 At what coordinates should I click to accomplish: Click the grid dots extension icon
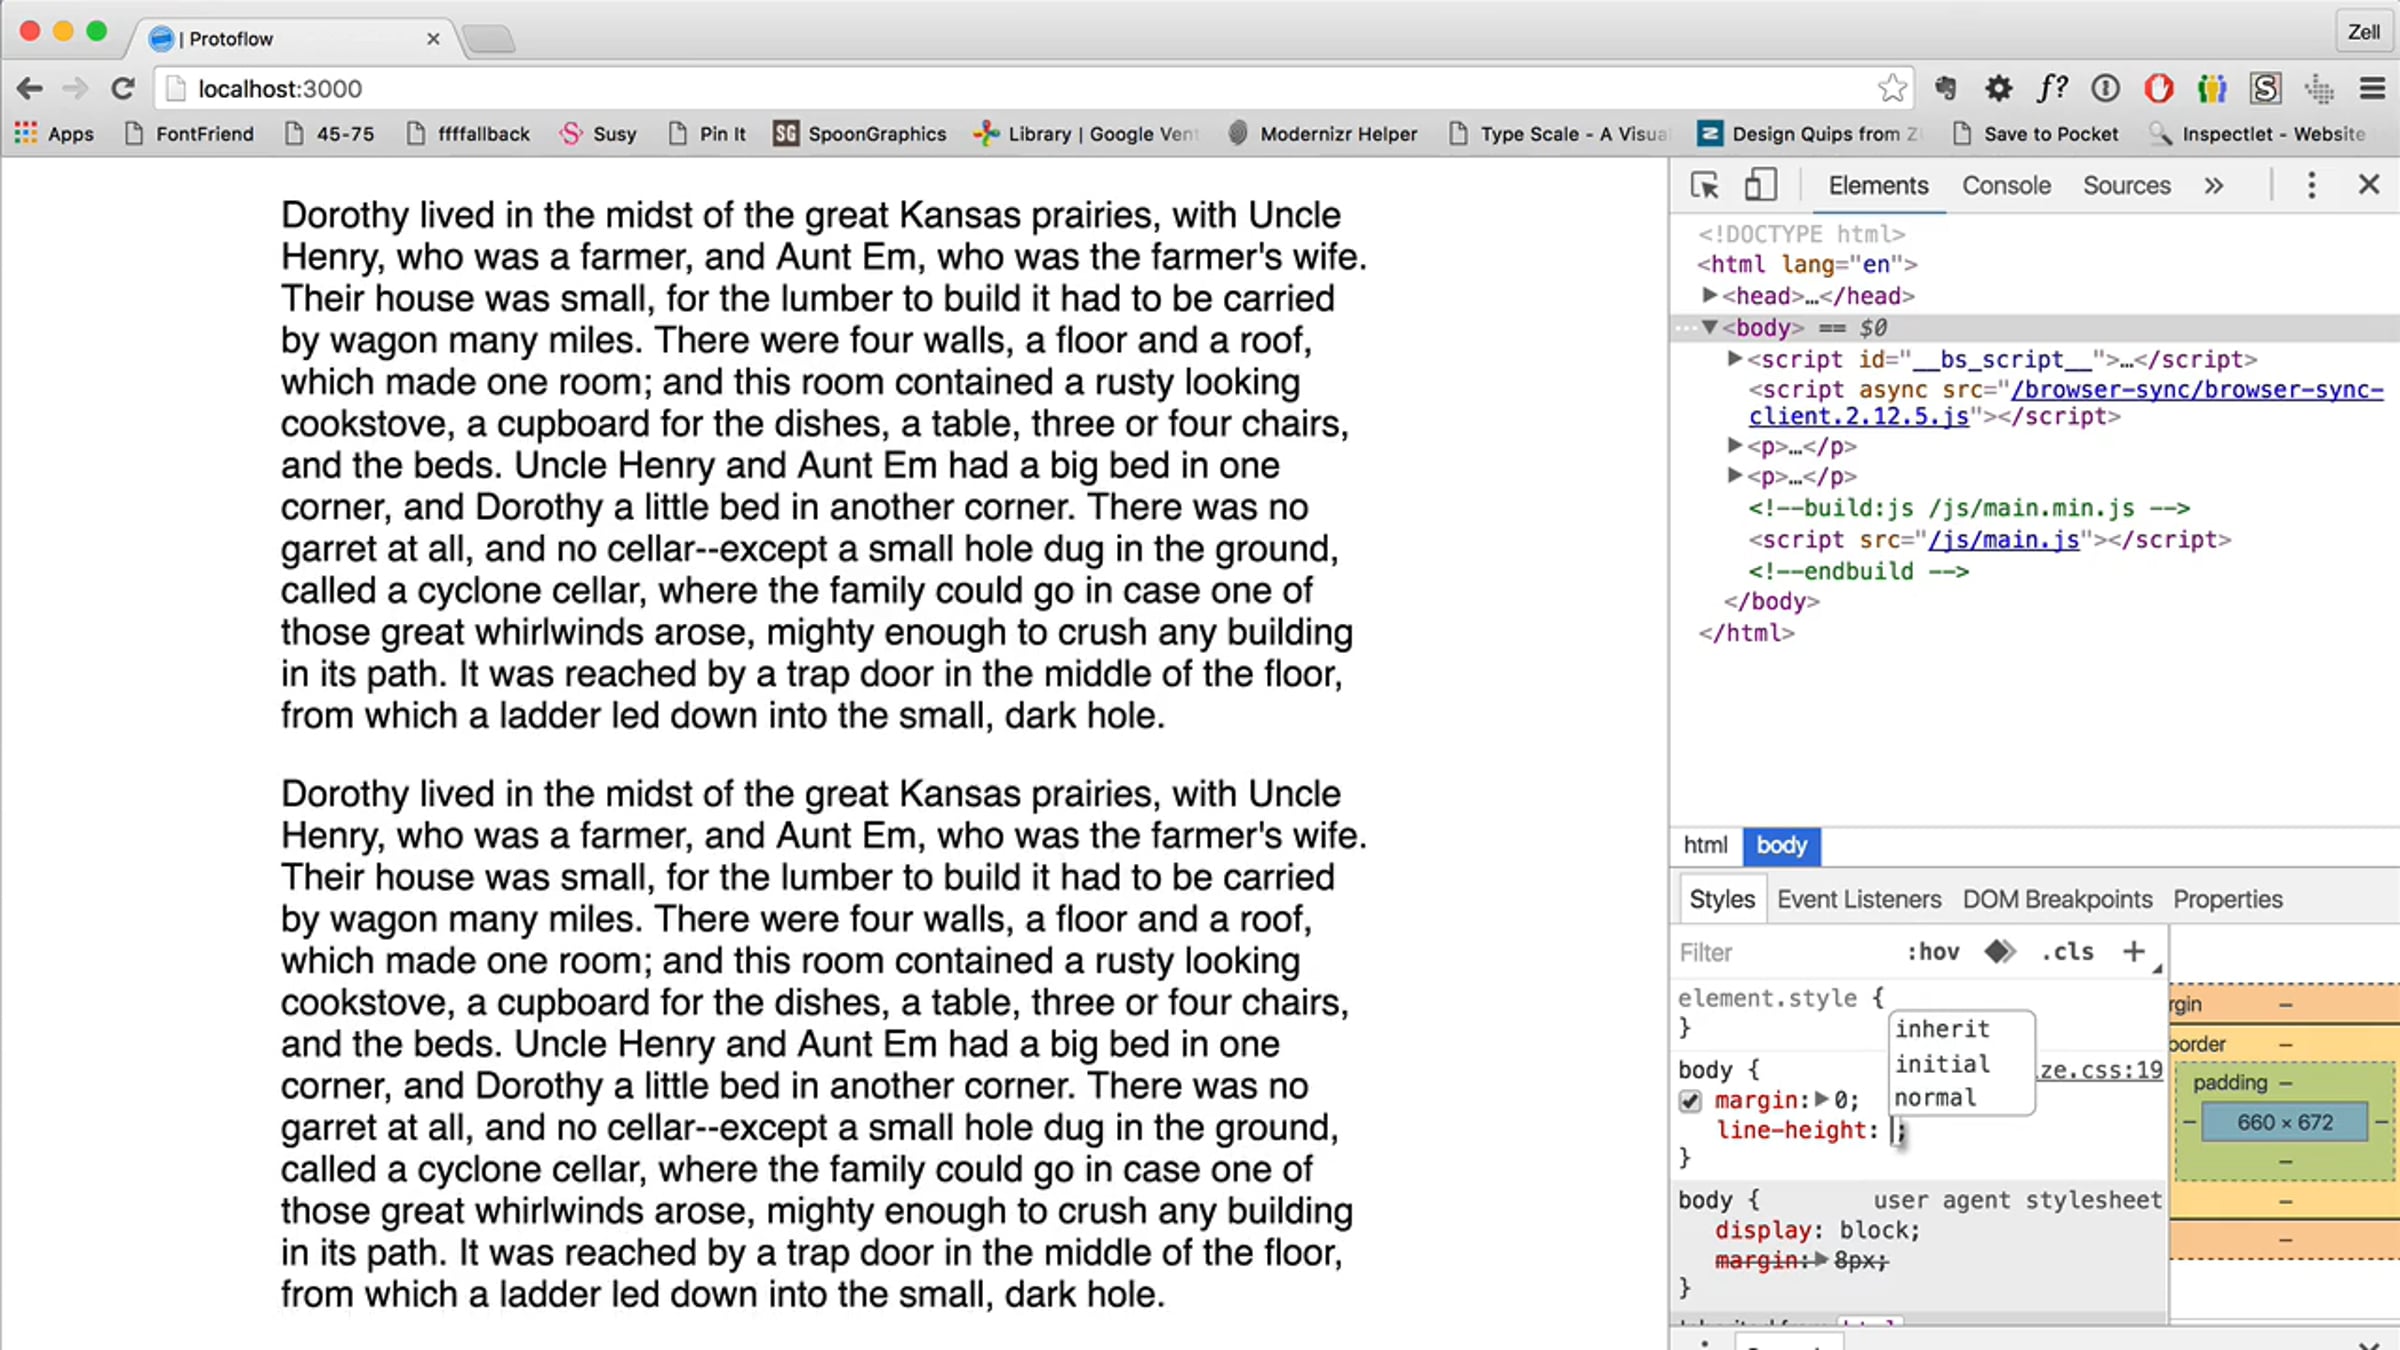point(2319,89)
